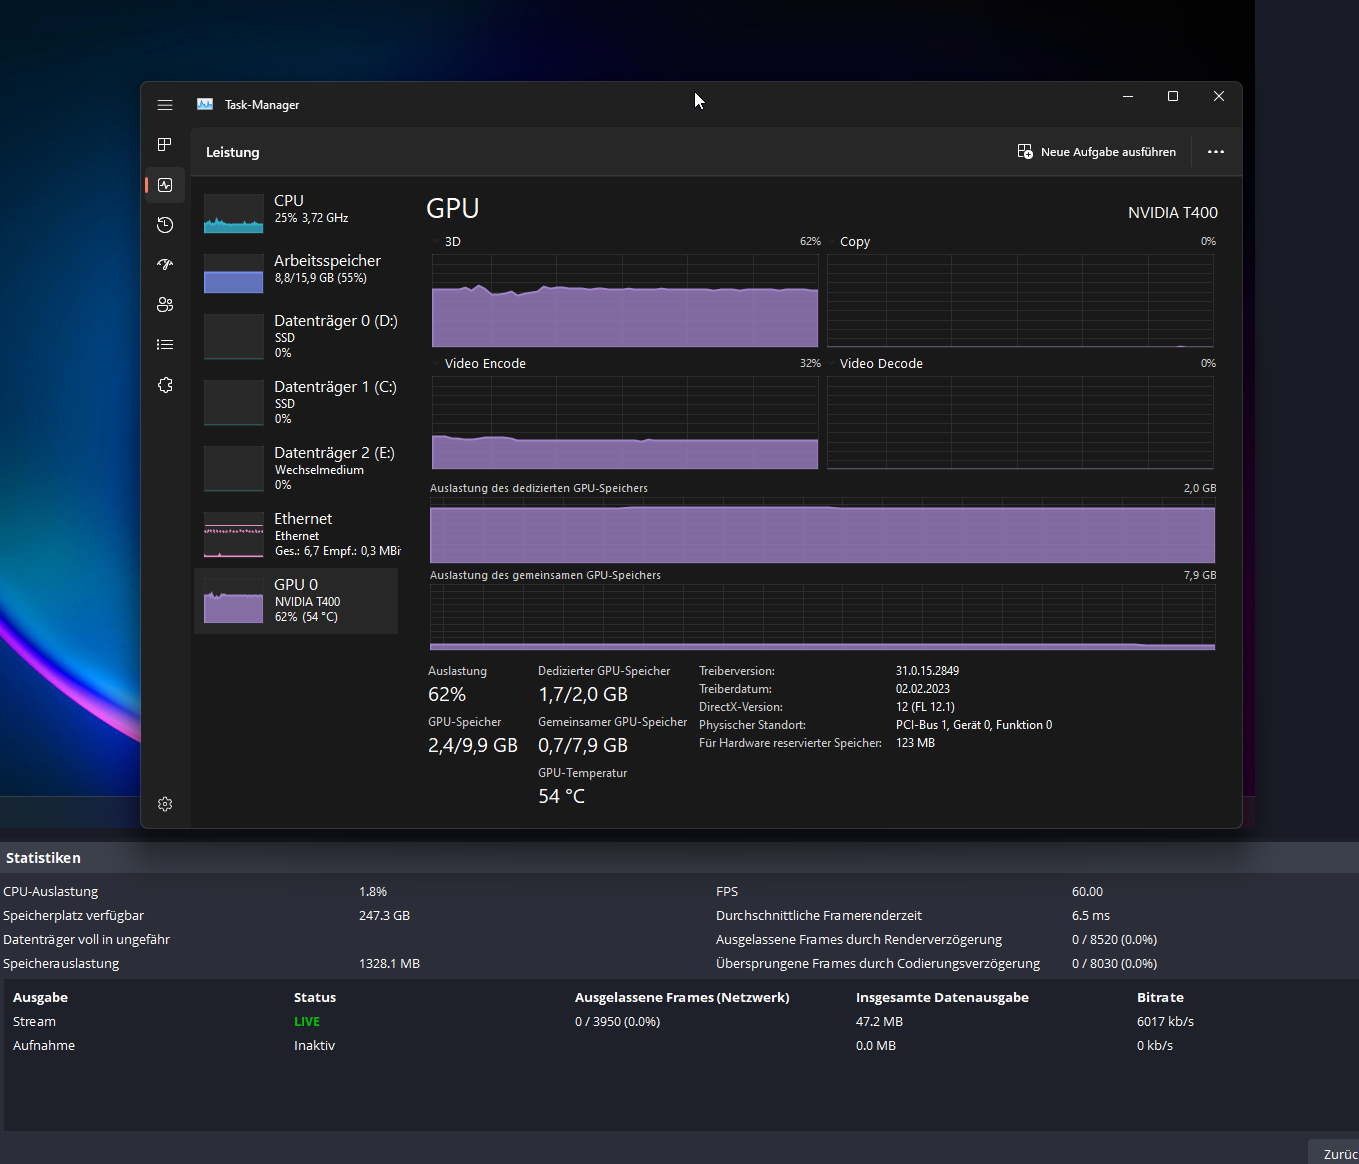Click the Bitrate column header

(1160, 998)
